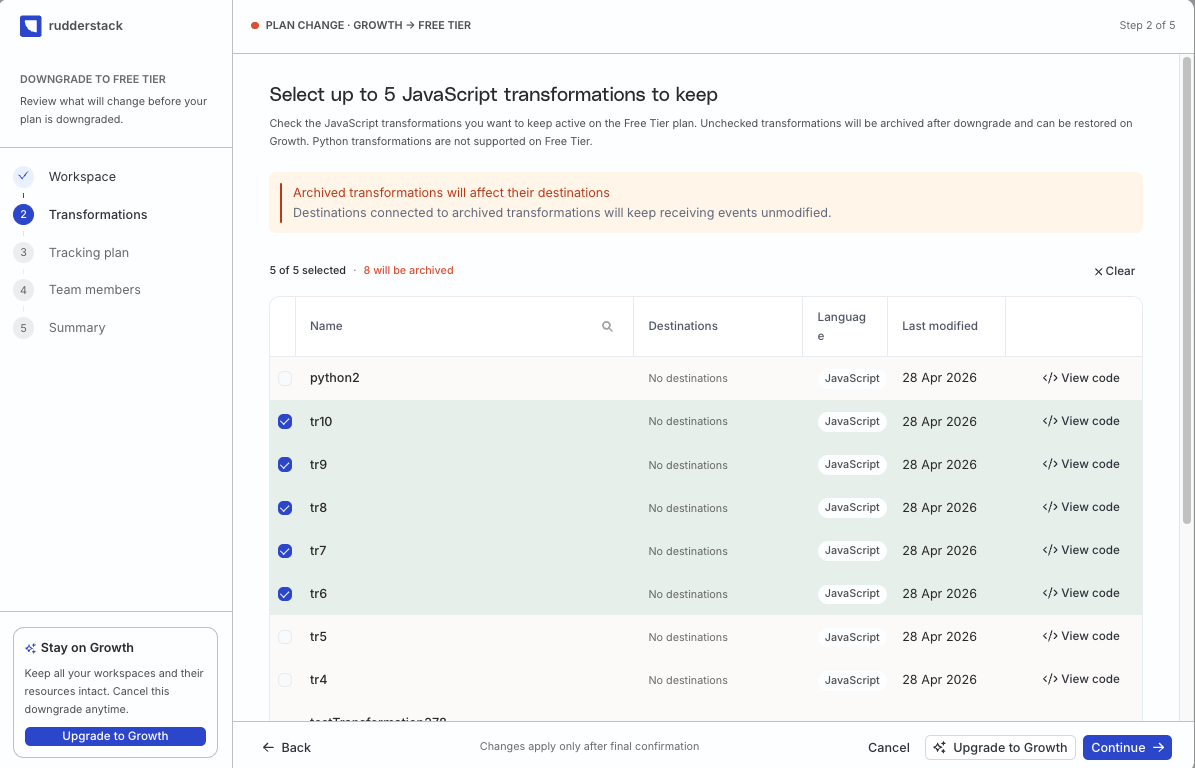The height and width of the screenshot is (768, 1195).
Task: Click 28 Apr 2026 date in tr6 row
Action: pyautogui.click(x=939, y=594)
